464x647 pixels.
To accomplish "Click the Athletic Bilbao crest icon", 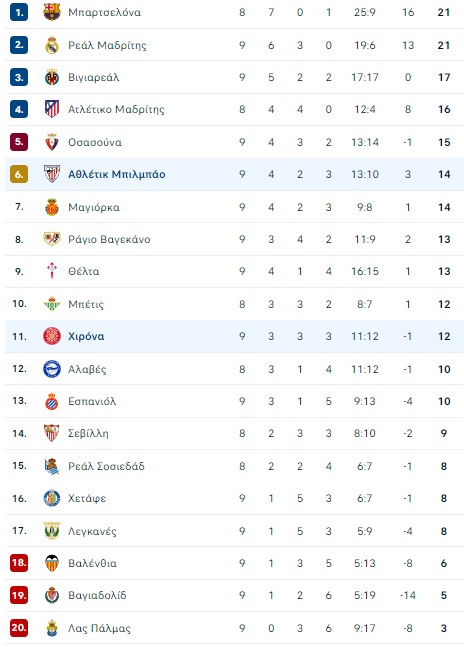I will [x=52, y=174].
